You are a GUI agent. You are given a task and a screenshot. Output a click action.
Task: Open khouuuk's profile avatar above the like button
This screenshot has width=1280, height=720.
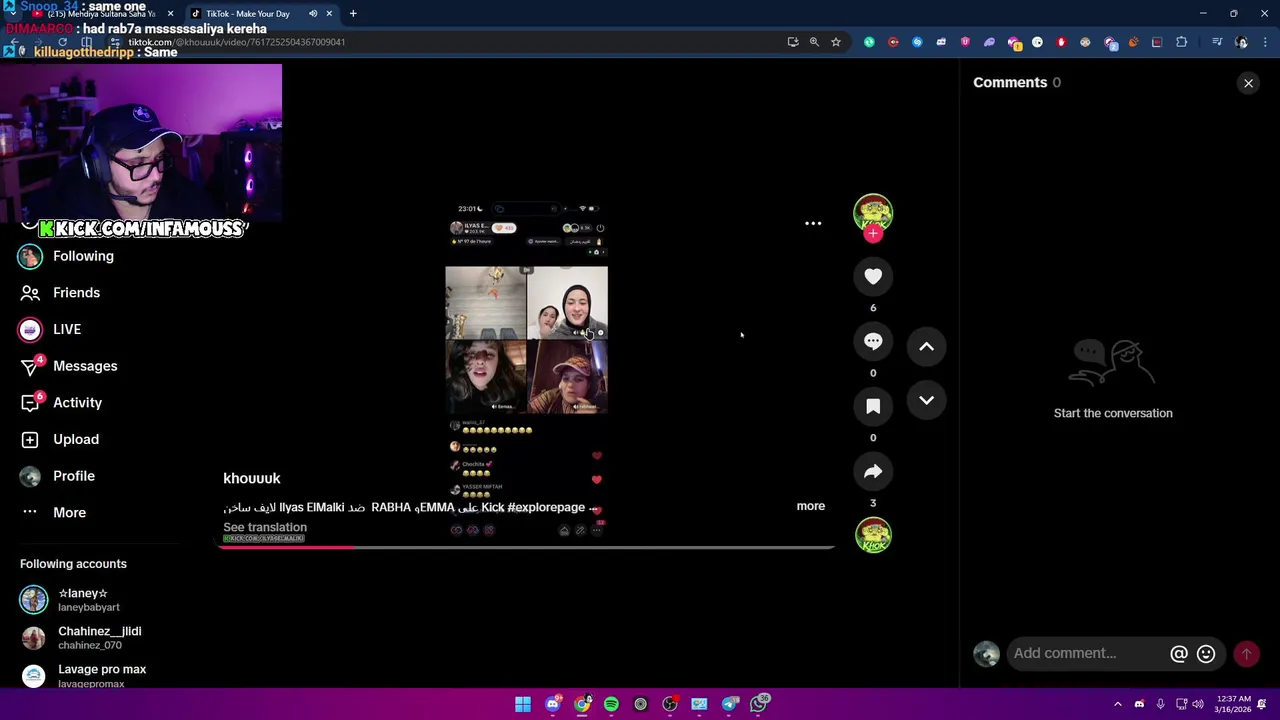[x=873, y=212]
